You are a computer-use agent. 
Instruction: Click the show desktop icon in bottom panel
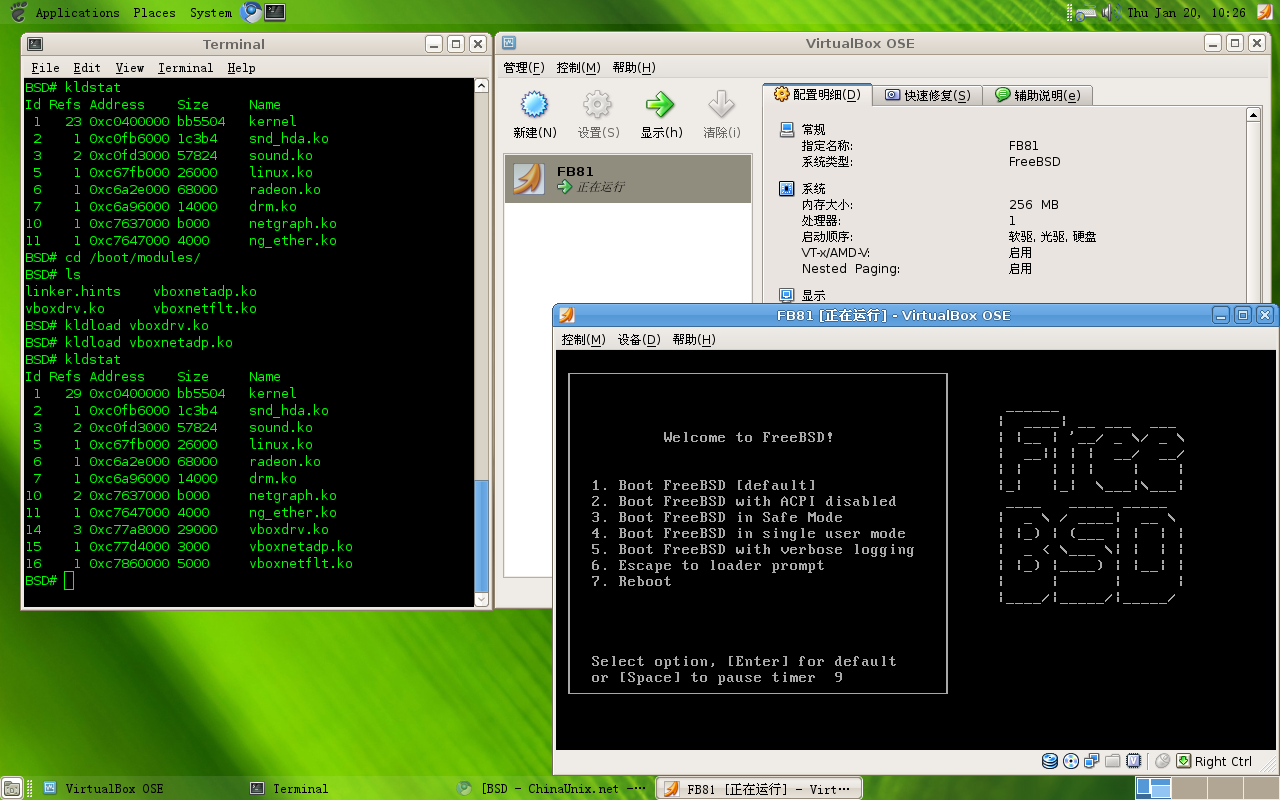[x=13, y=788]
